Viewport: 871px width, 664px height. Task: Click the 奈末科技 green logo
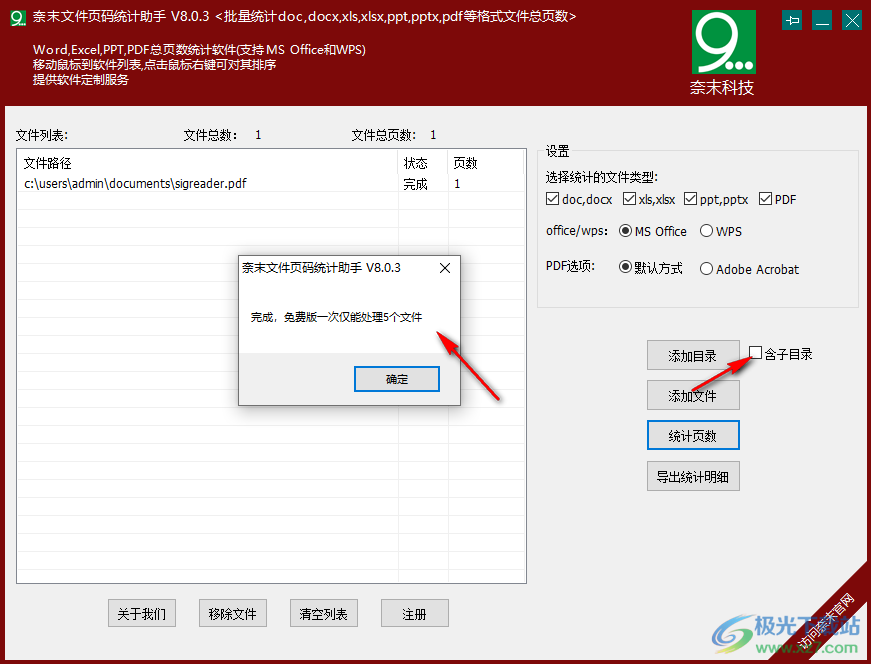[723, 42]
